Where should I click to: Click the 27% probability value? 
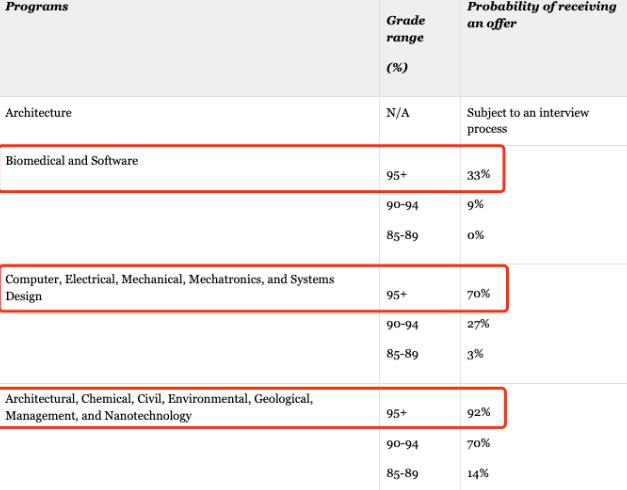pos(478,324)
